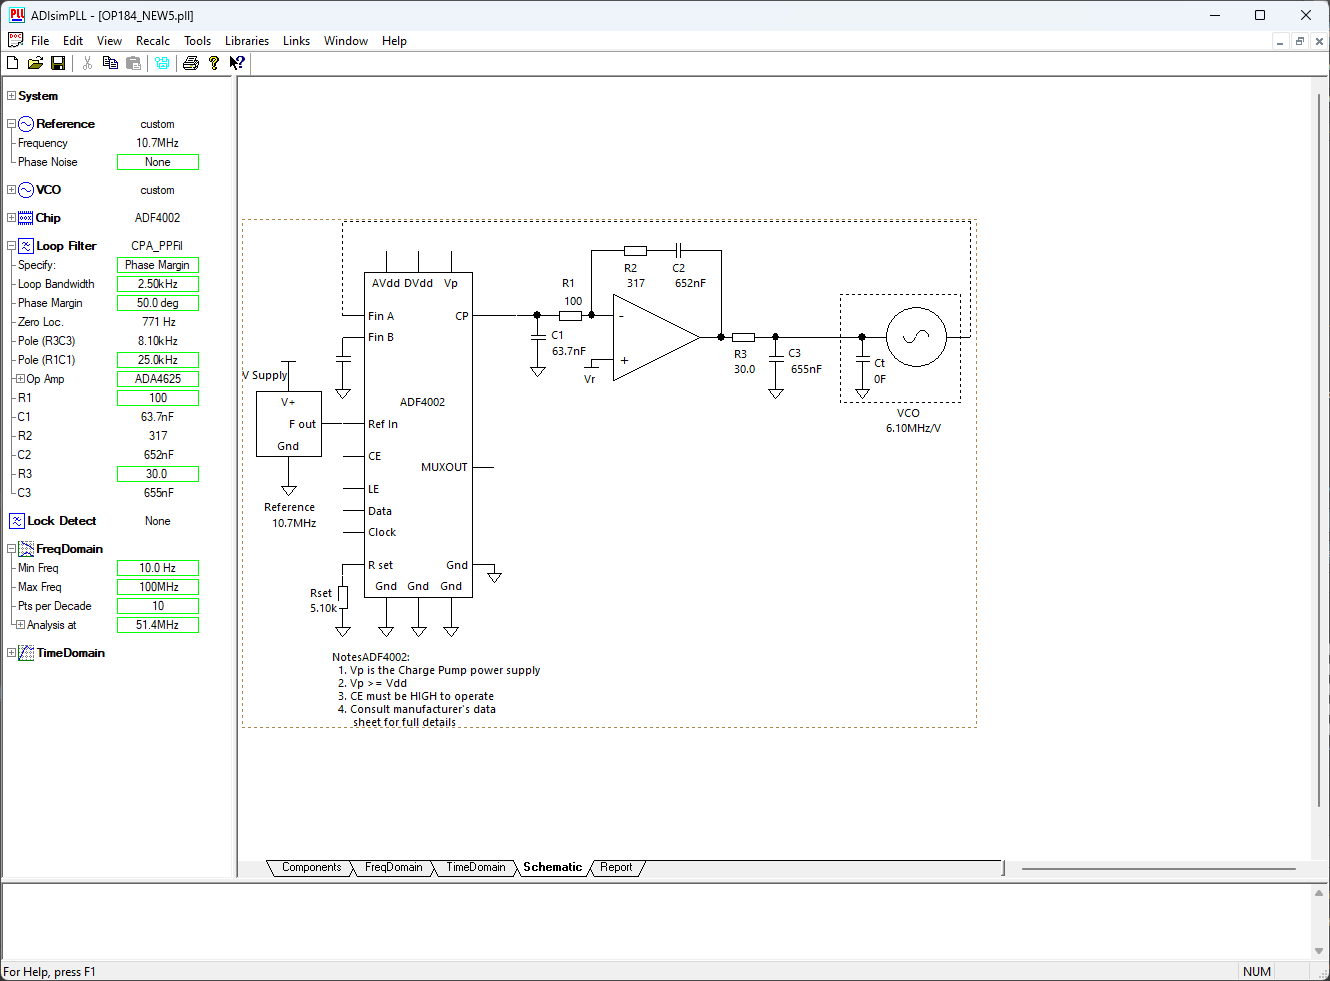Click the Chip icon in the tree
Viewport: 1330px width, 981px height.
(x=26, y=218)
